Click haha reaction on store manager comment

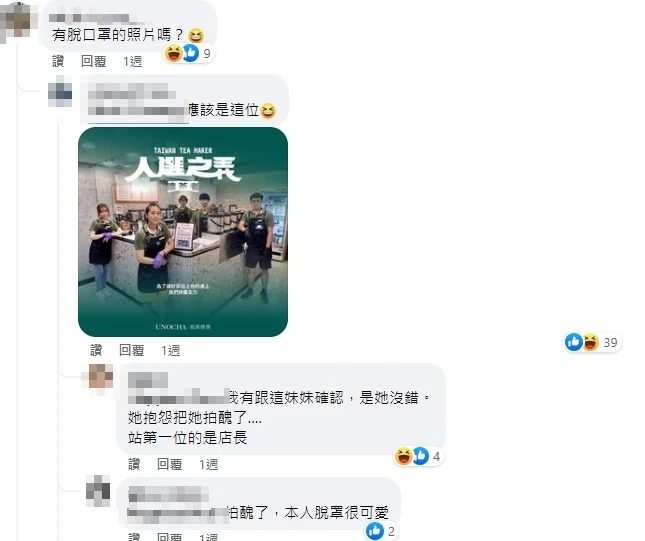click(403, 456)
